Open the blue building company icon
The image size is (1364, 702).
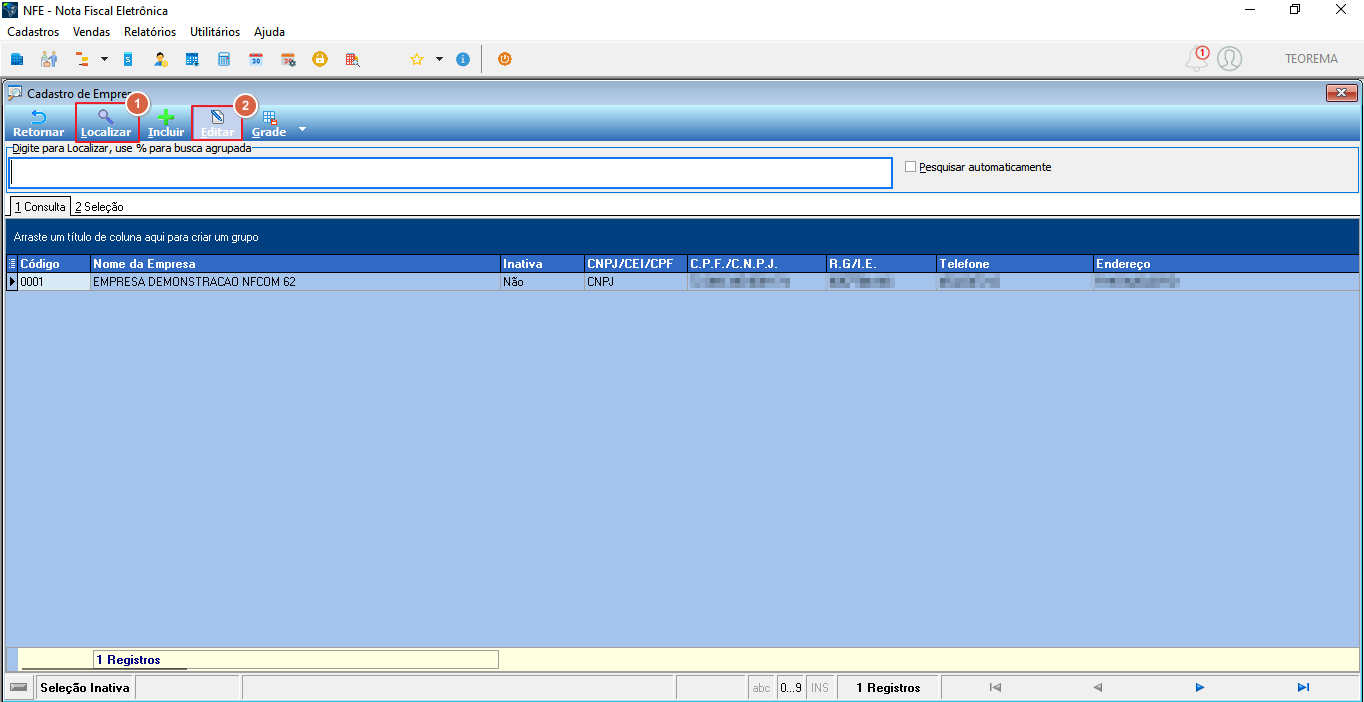(x=17, y=59)
